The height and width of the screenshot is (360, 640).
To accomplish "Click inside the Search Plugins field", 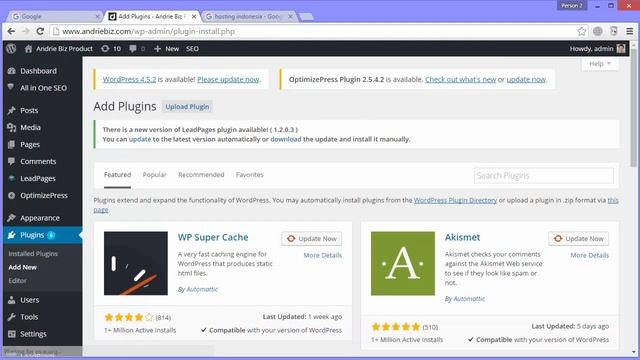I will click(544, 176).
